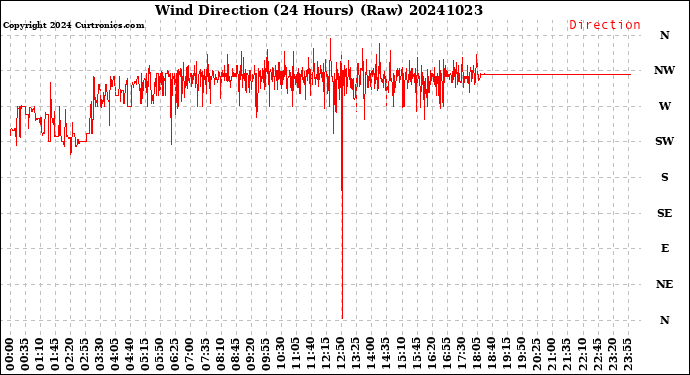Click the "11:05" time label
The width and height of the screenshot is (690, 375).
(x=296, y=354)
